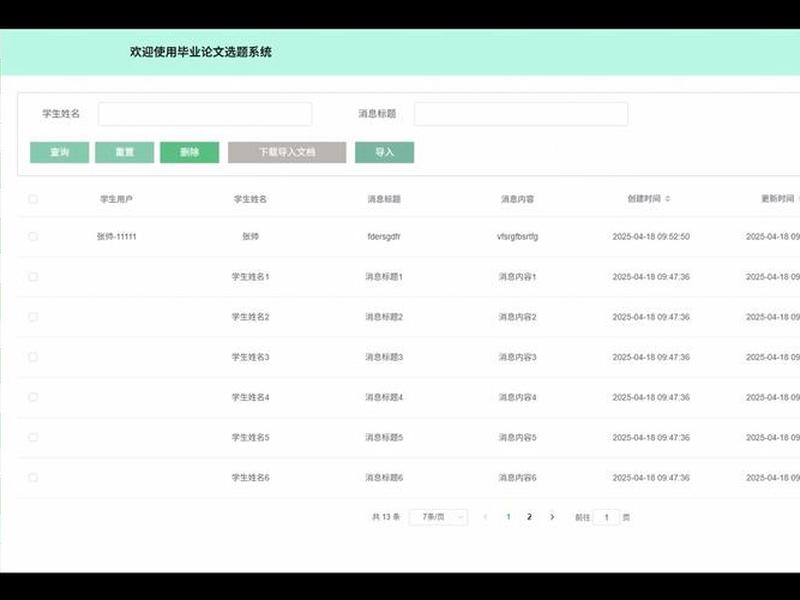Click the 学生姓名 column header in table
This screenshot has height=600, width=800.
(250, 199)
